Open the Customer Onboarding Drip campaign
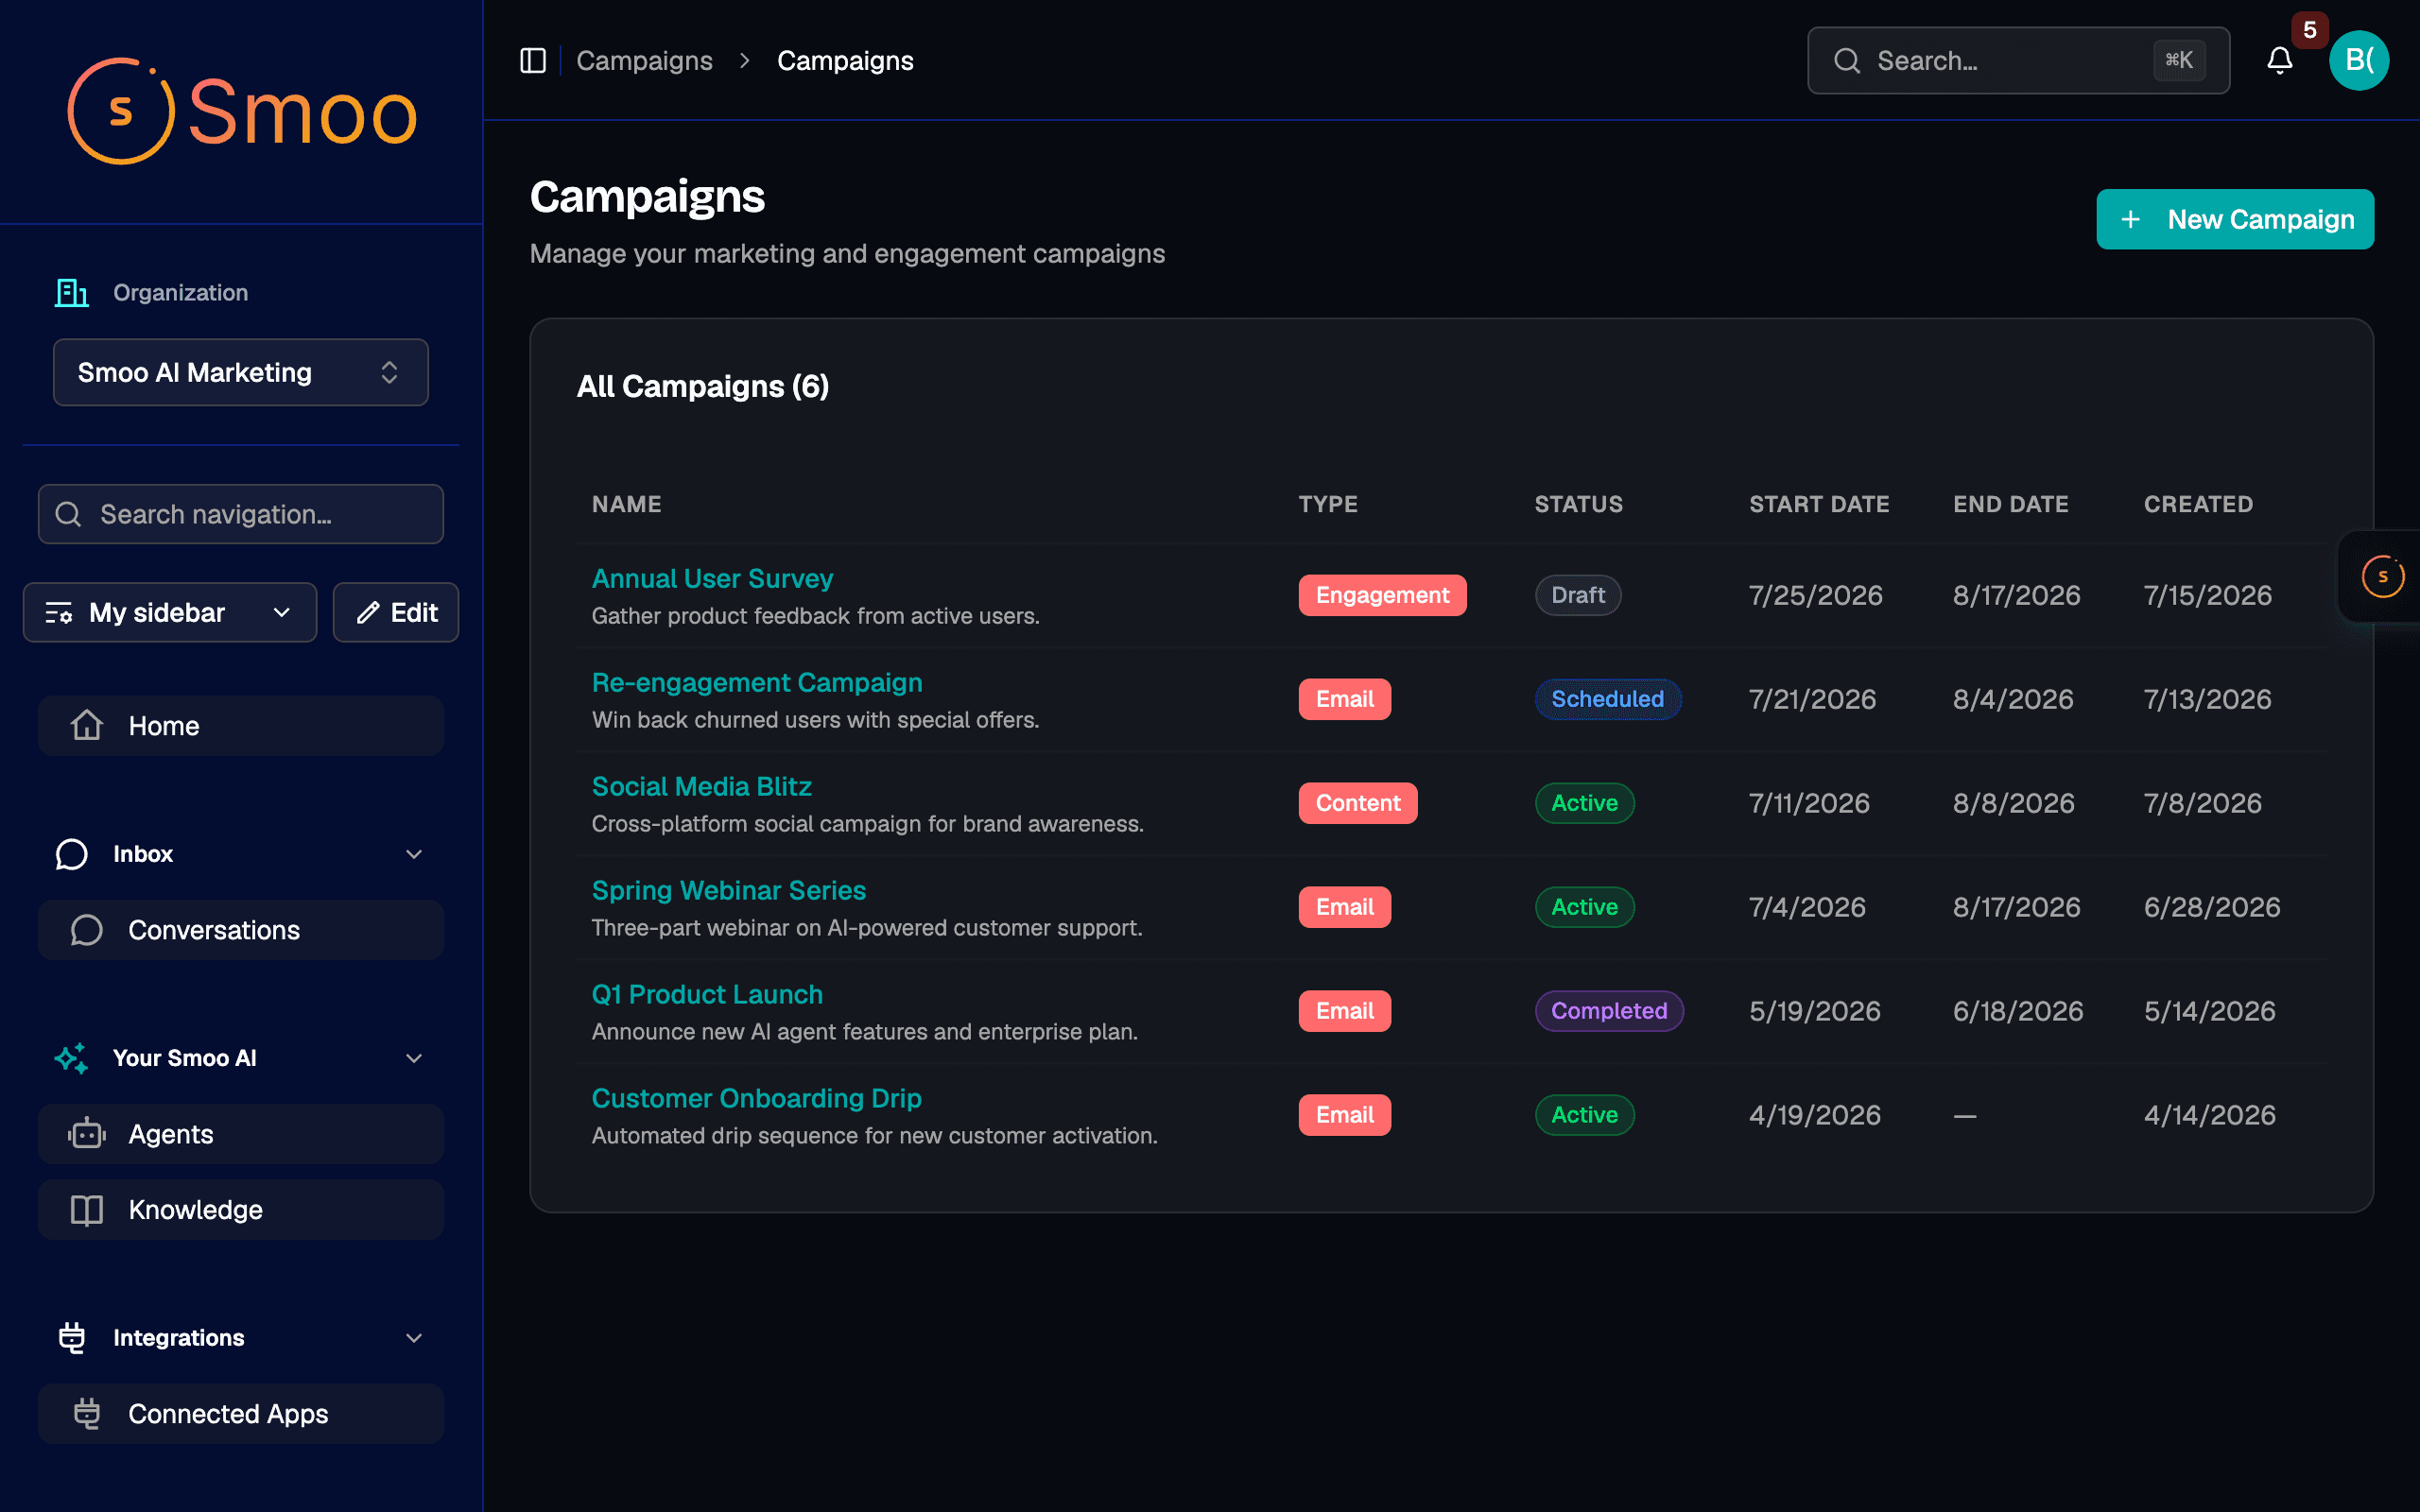This screenshot has width=2420, height=1512. [x=756, y=1098]
